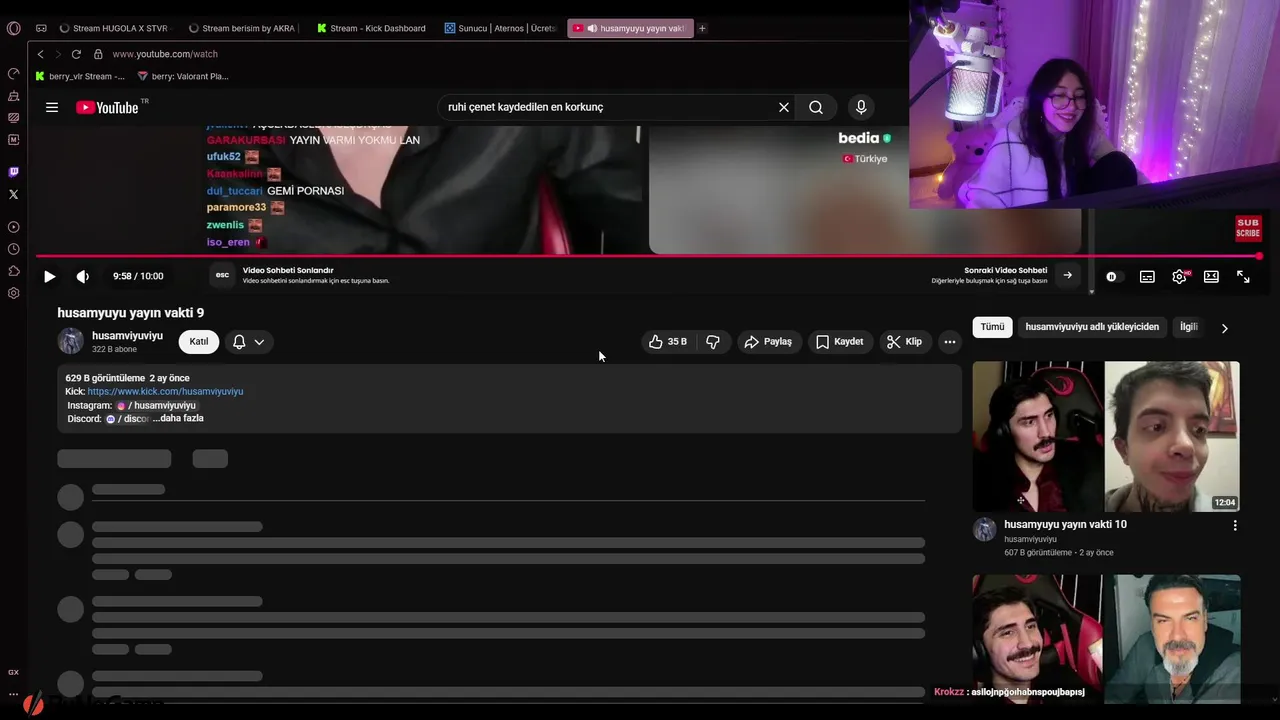Exit full screen mode

1243,277
